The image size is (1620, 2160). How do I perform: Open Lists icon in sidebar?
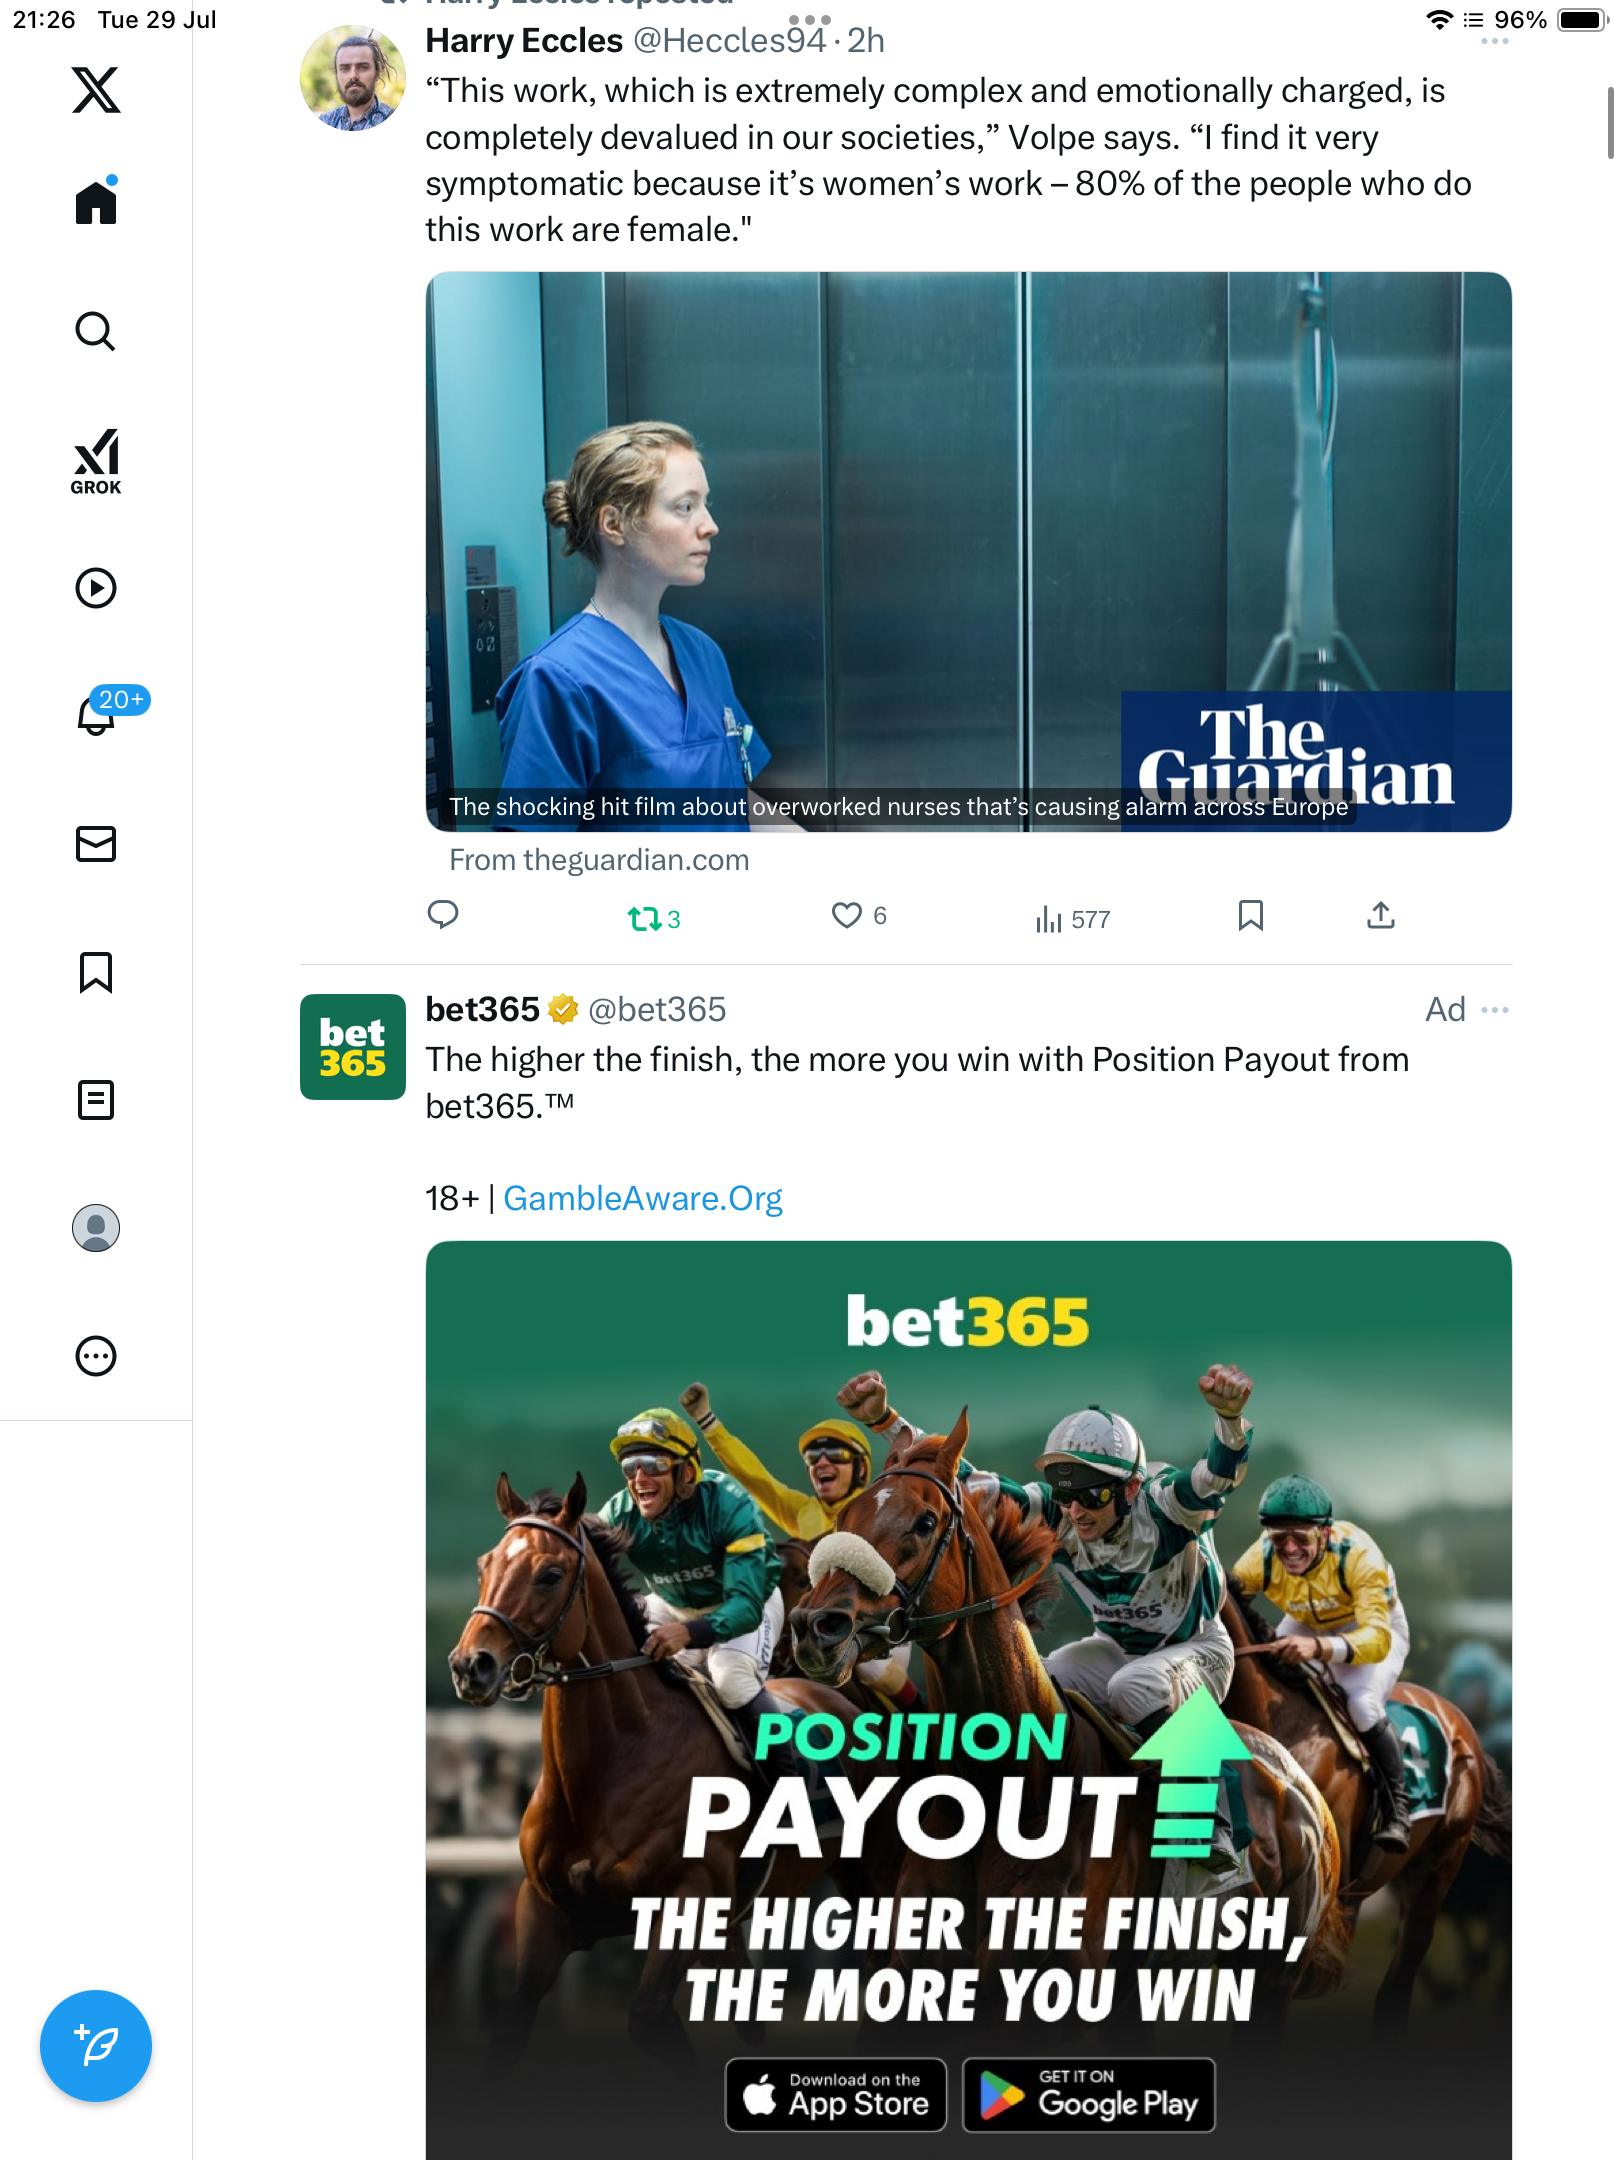coord(96,1100)
